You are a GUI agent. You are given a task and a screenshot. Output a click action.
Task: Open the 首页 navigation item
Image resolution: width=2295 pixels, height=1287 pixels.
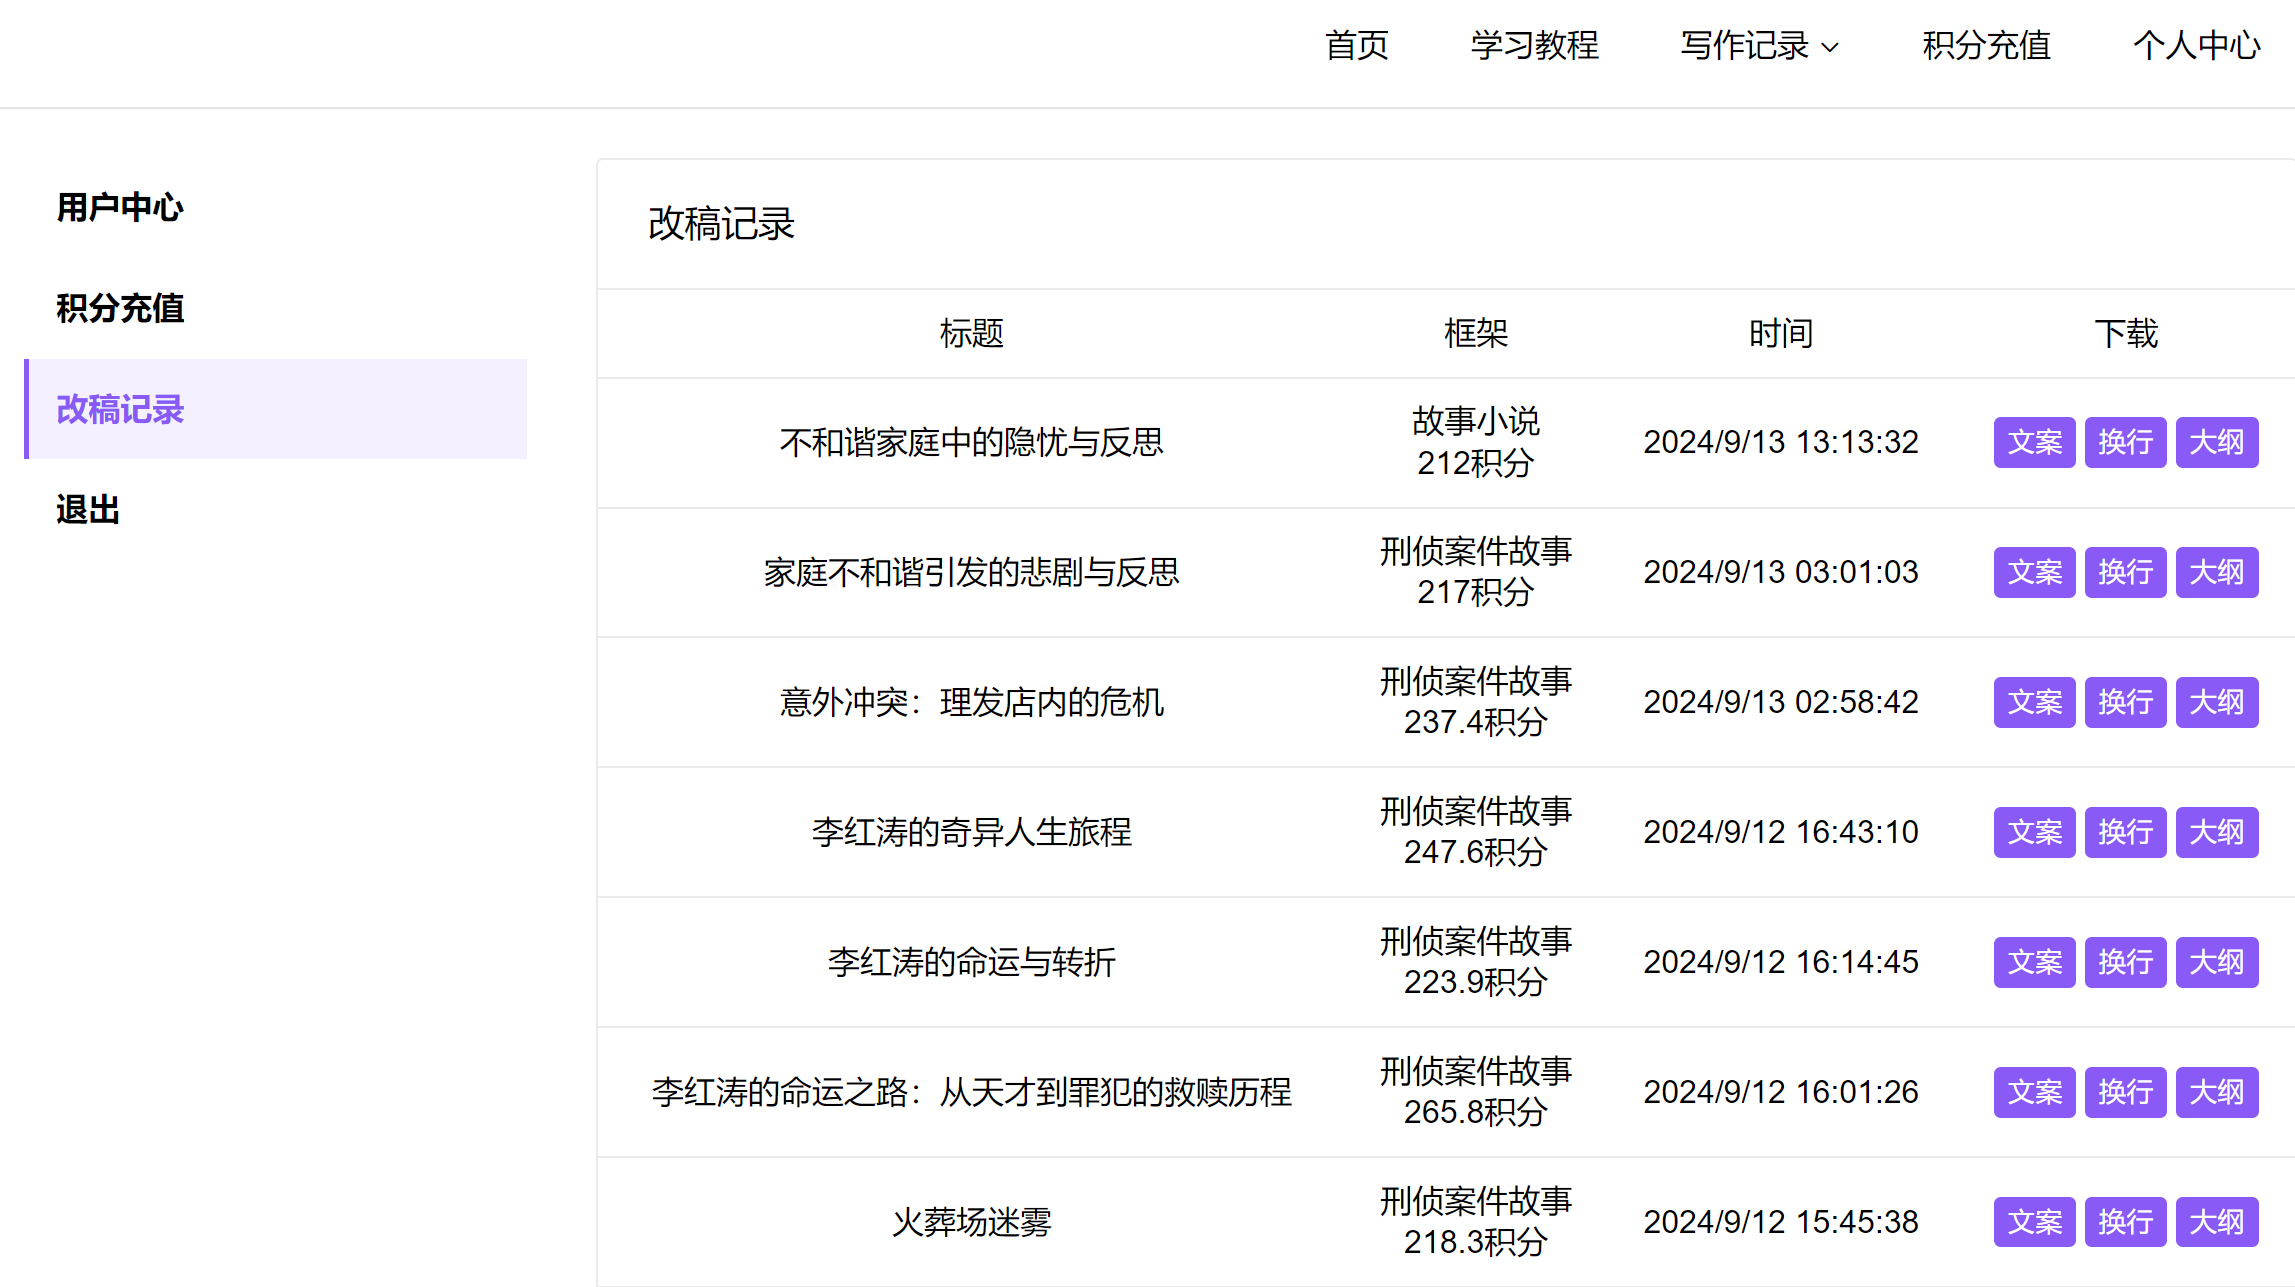pyautogui.click(x=1356, y=46)
